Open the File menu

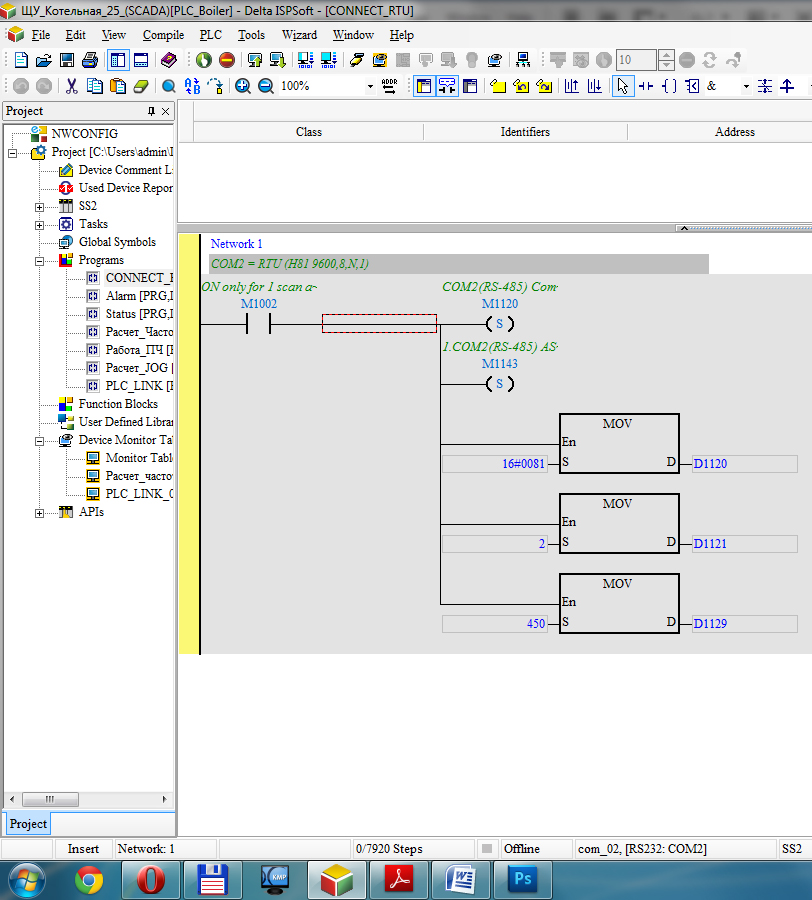click(x=40, y=35)
